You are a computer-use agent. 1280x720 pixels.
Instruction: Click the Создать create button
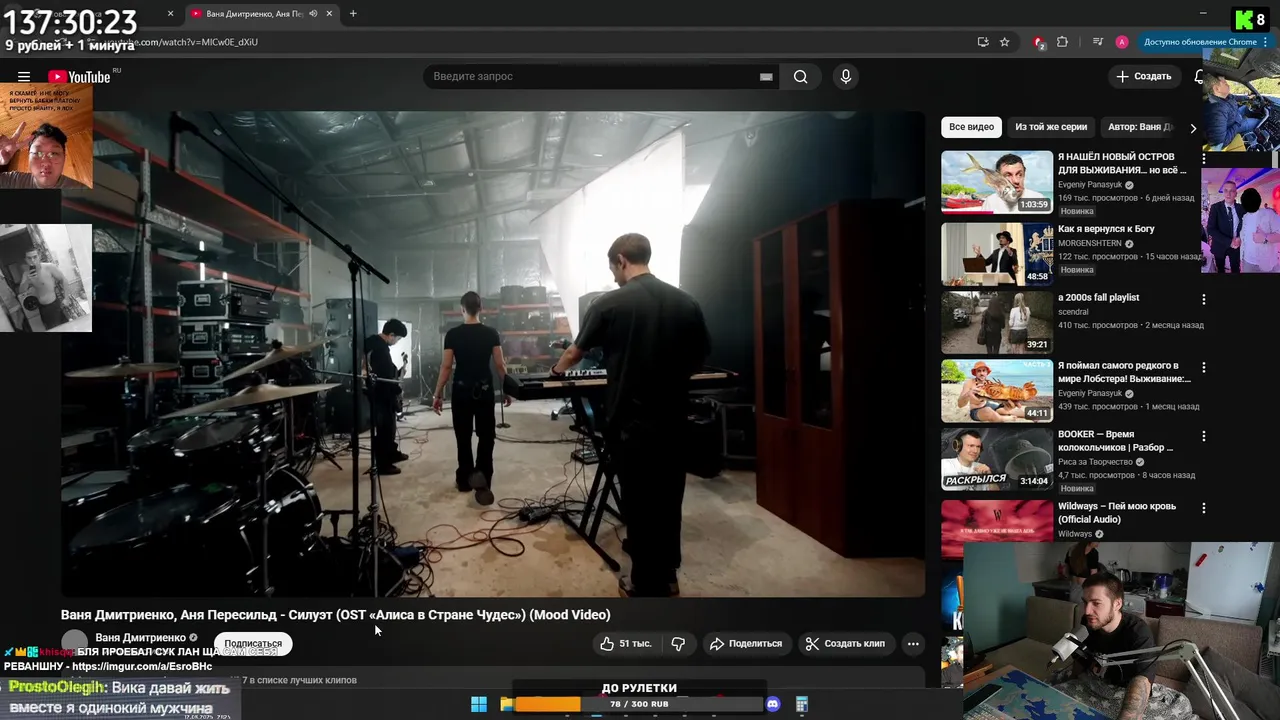pos(1143,77)
